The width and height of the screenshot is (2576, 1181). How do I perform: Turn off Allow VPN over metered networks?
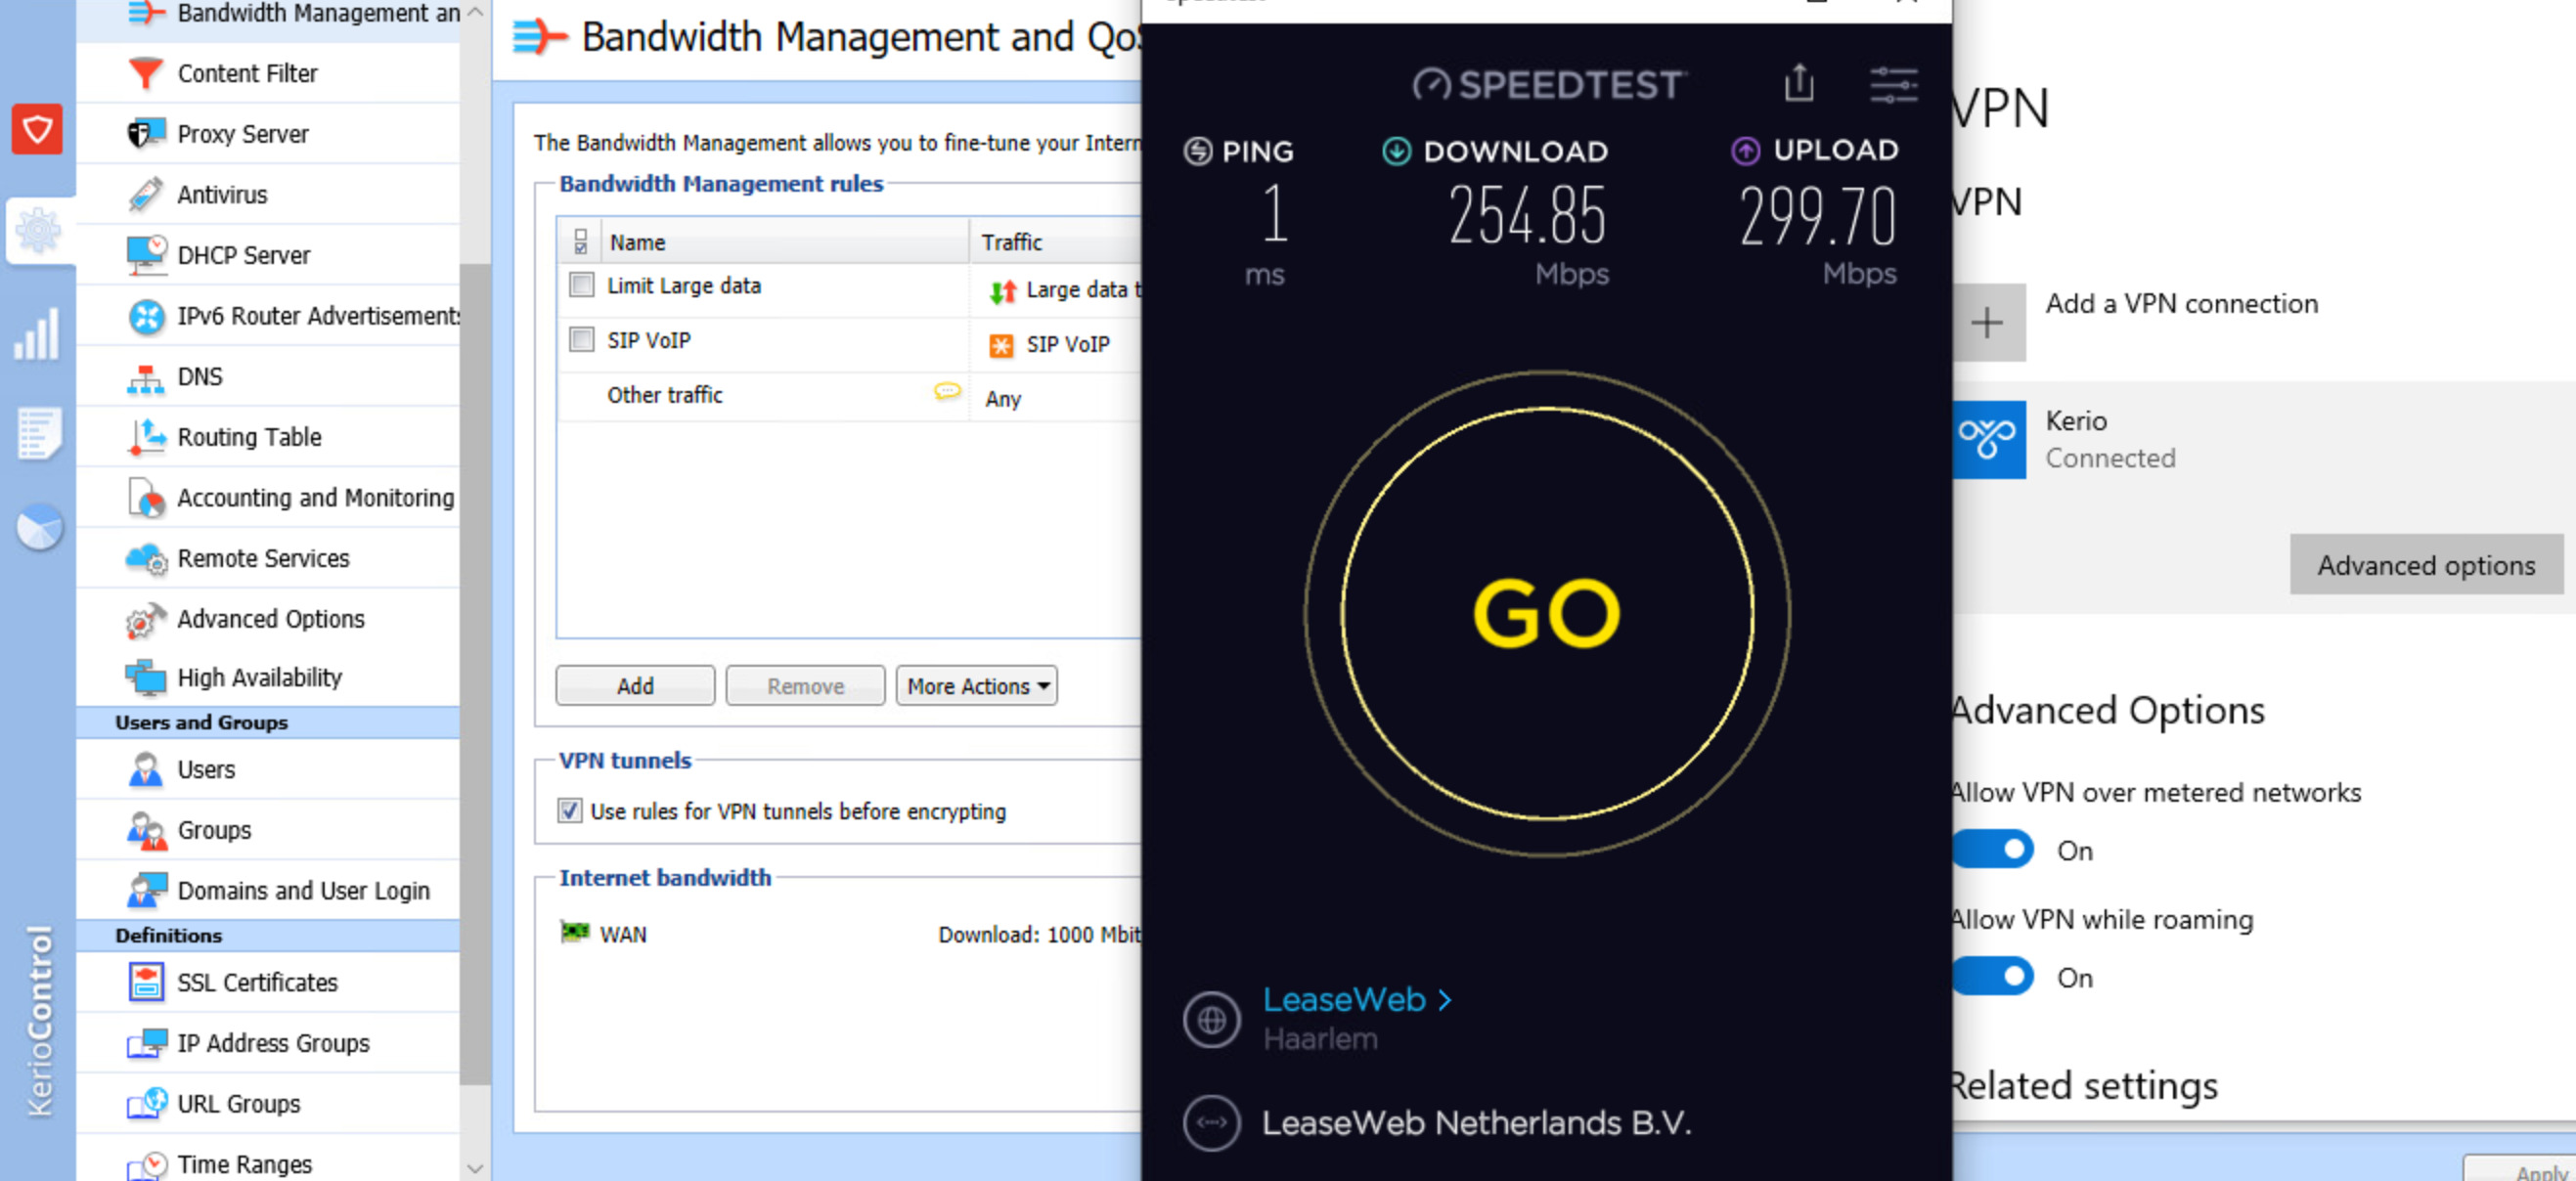[1993, 849]
